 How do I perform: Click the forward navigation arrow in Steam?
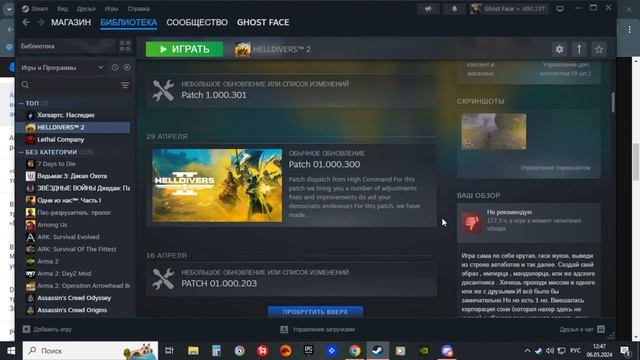click(40, 22)
